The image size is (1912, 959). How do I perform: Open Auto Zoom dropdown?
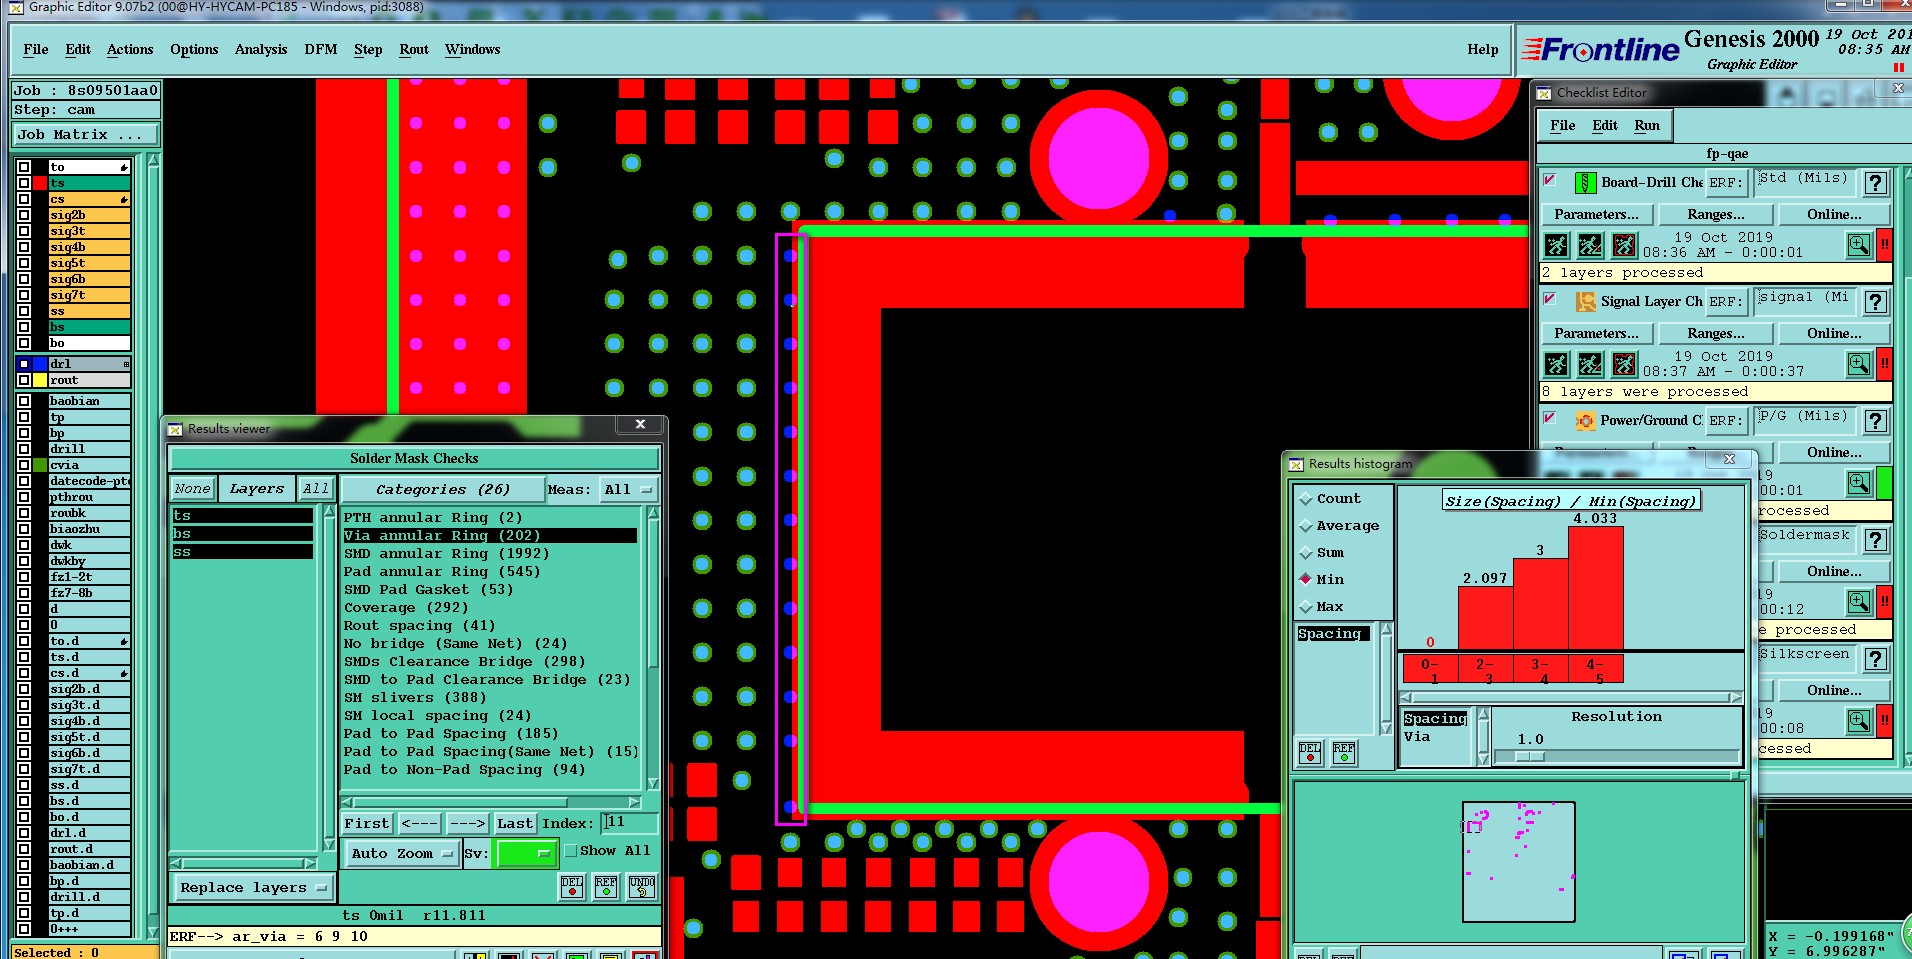403,853
